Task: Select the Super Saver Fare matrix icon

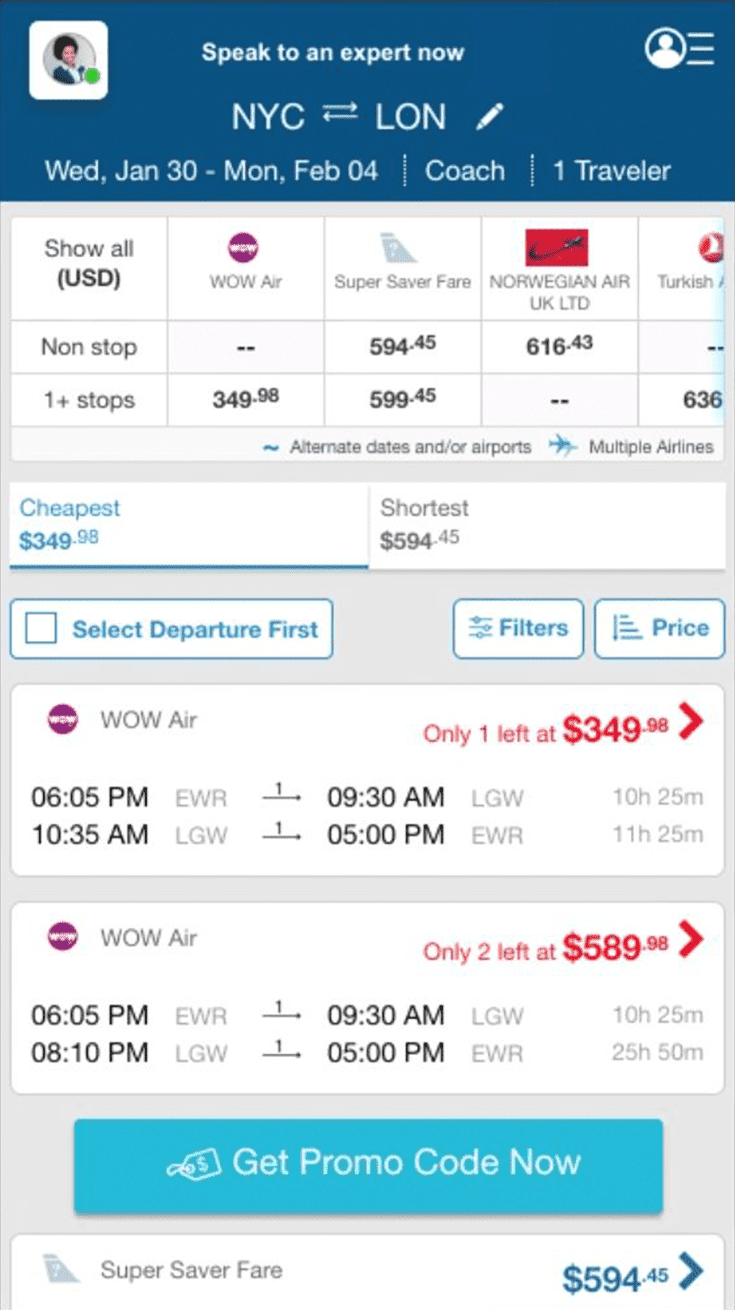Action: pos(400,247)
